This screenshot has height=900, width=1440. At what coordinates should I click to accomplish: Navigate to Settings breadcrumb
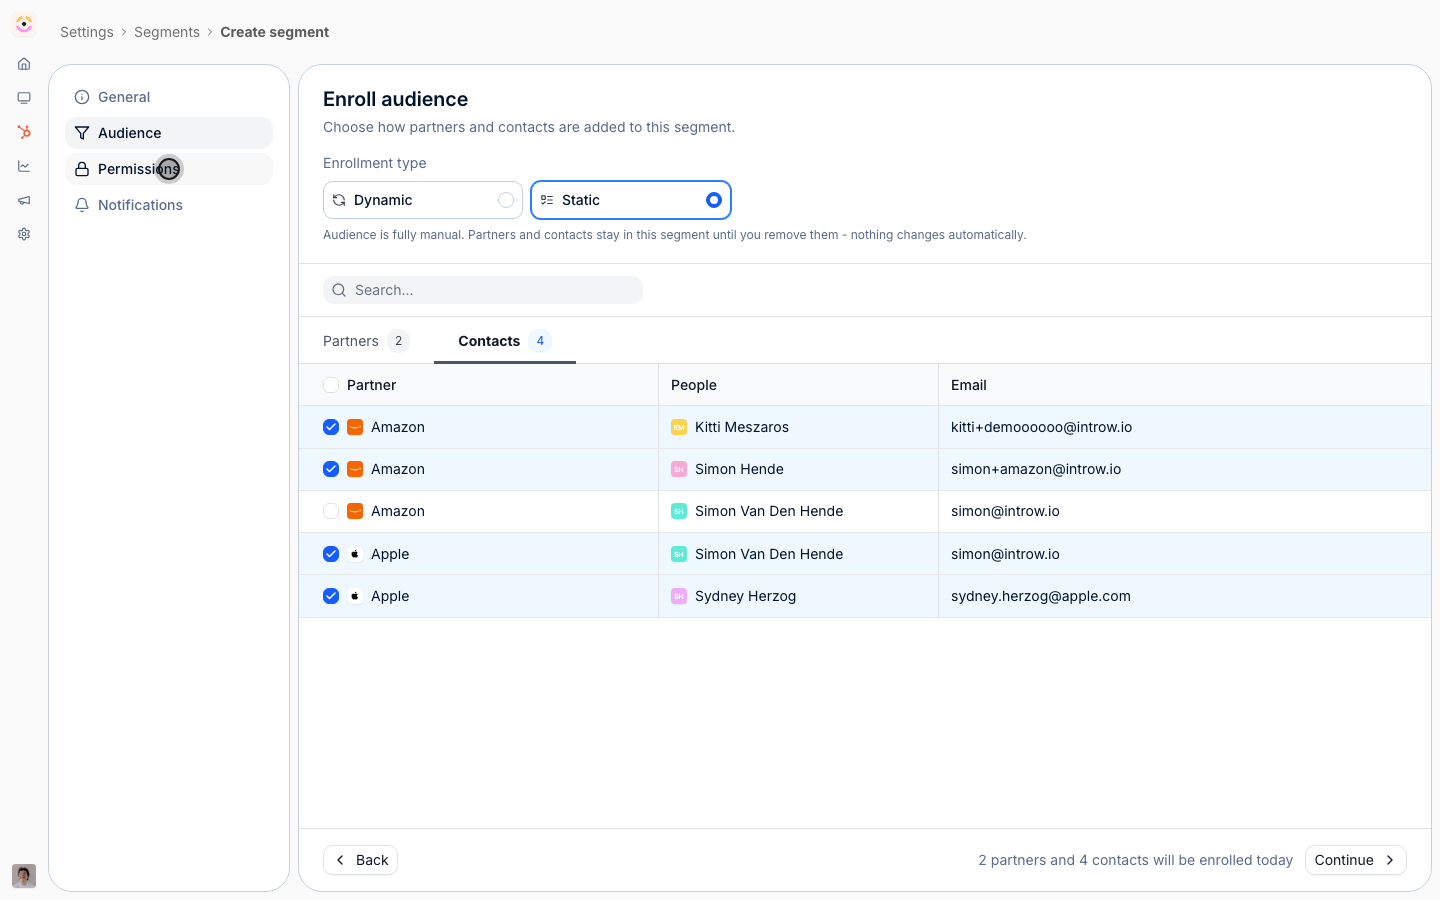(87, 32)
